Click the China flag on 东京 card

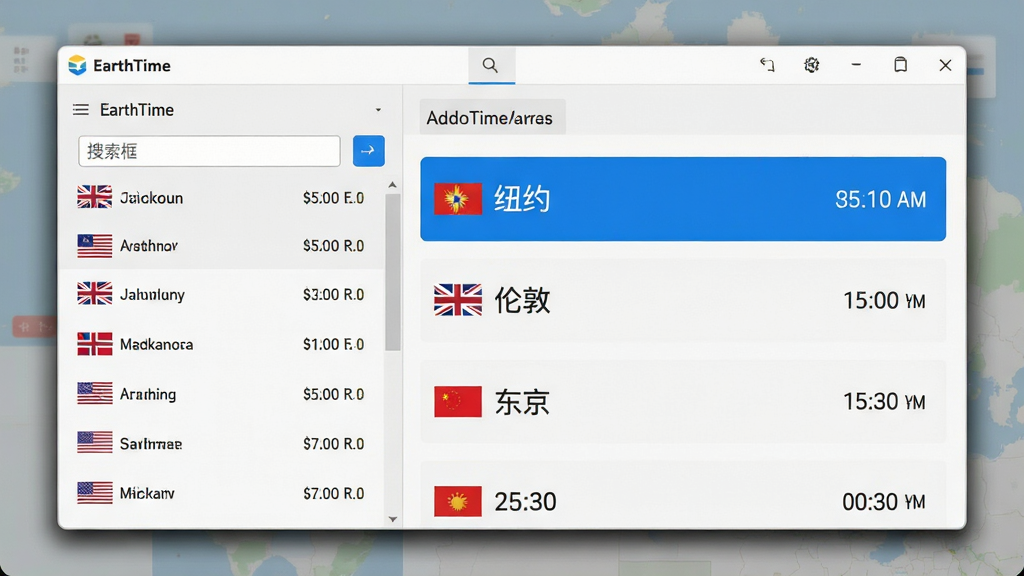point(458,401)
